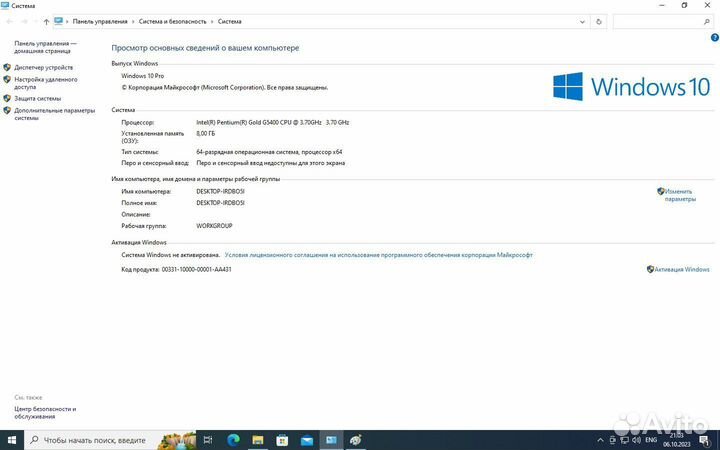Viewport: 720px width, 450px height.
Task: Open Device Manager link (Диспетчер устройств)
Action: [x=43, y=68]
